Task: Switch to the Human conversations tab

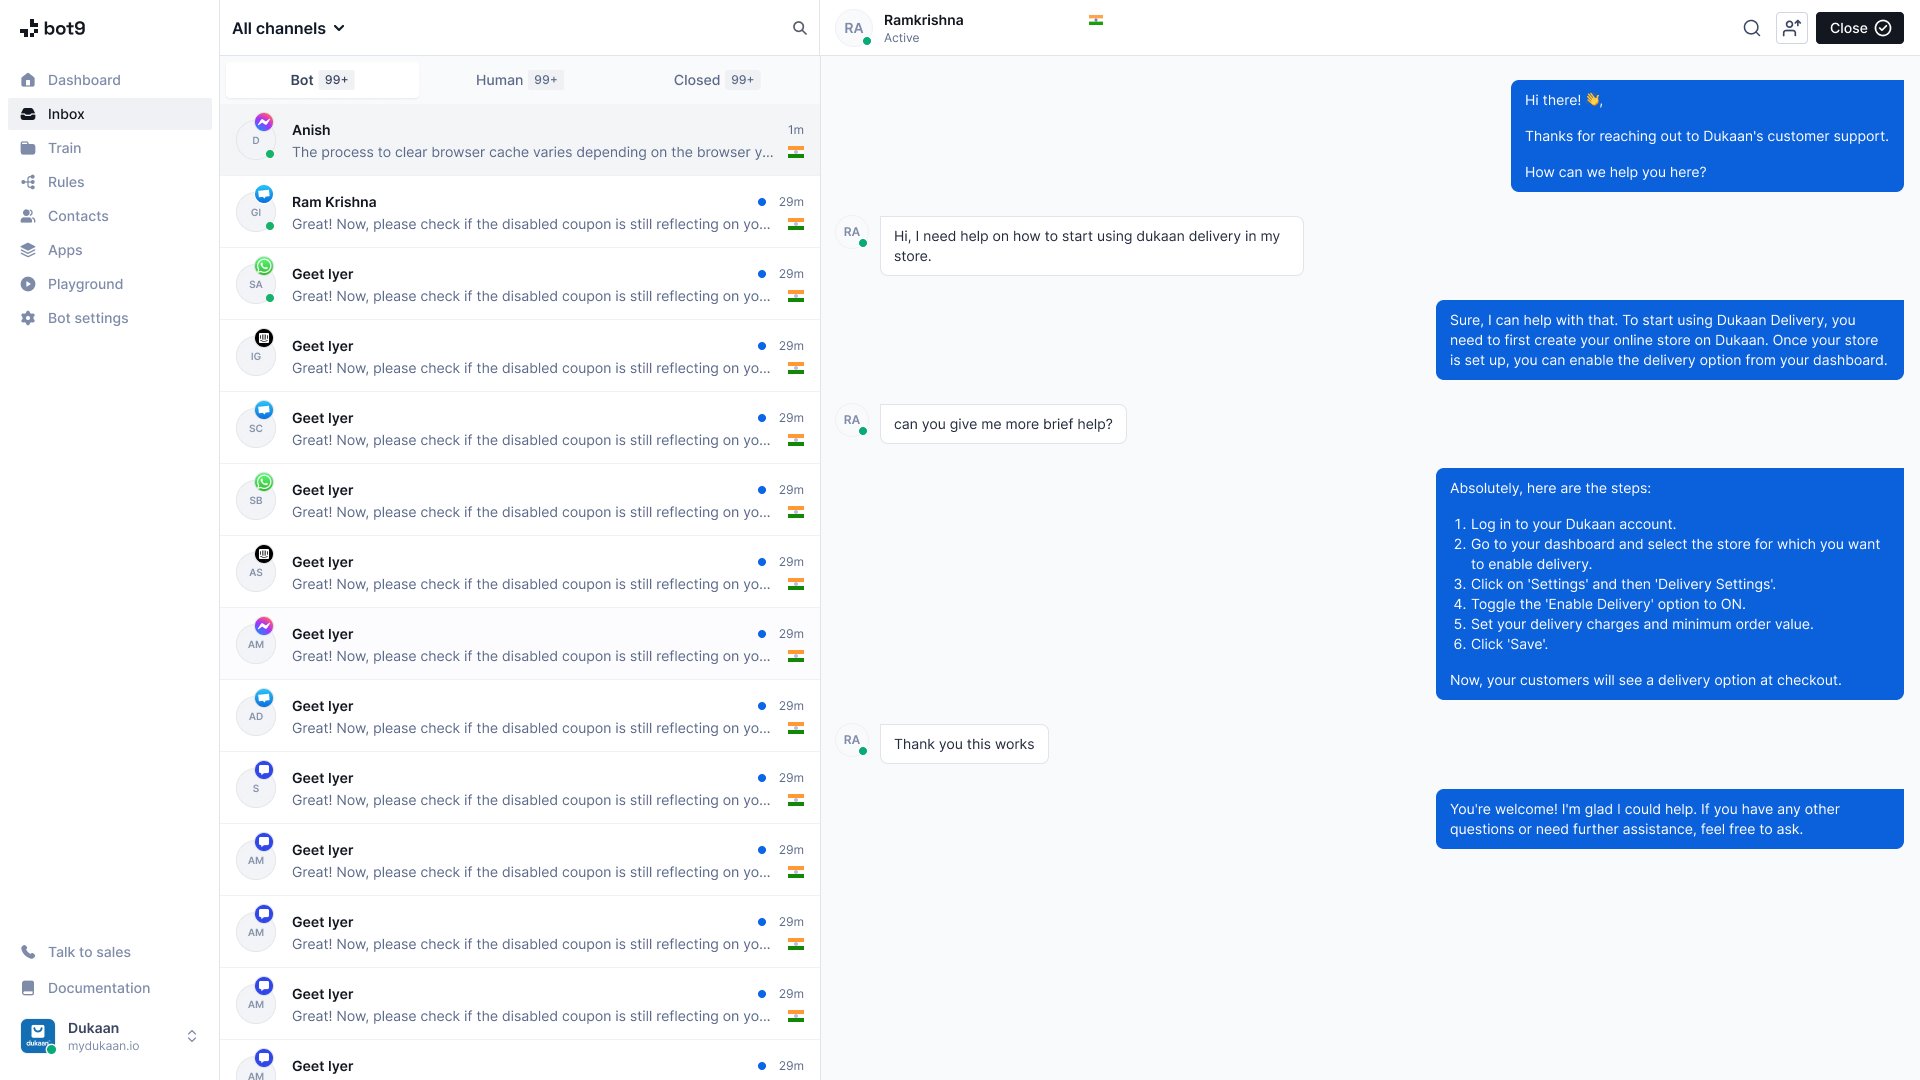Action: click(x=517, y=80)
